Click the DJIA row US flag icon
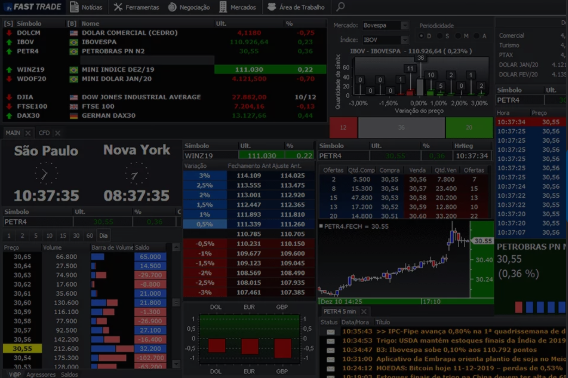 (74, 97)
